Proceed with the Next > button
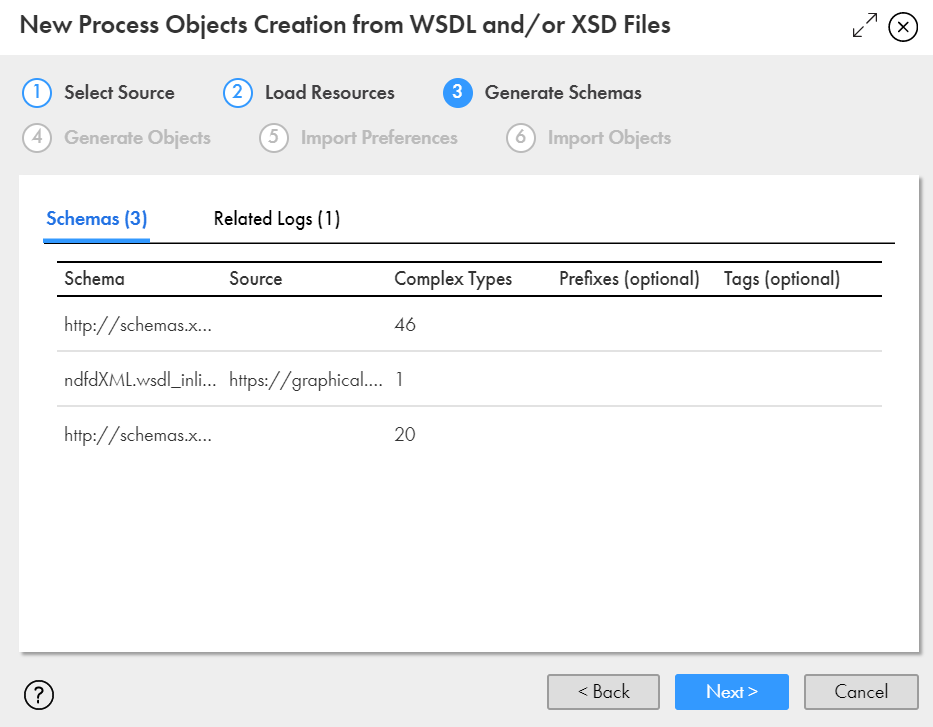Screen dimensions: 933x727 pos(731,691)
